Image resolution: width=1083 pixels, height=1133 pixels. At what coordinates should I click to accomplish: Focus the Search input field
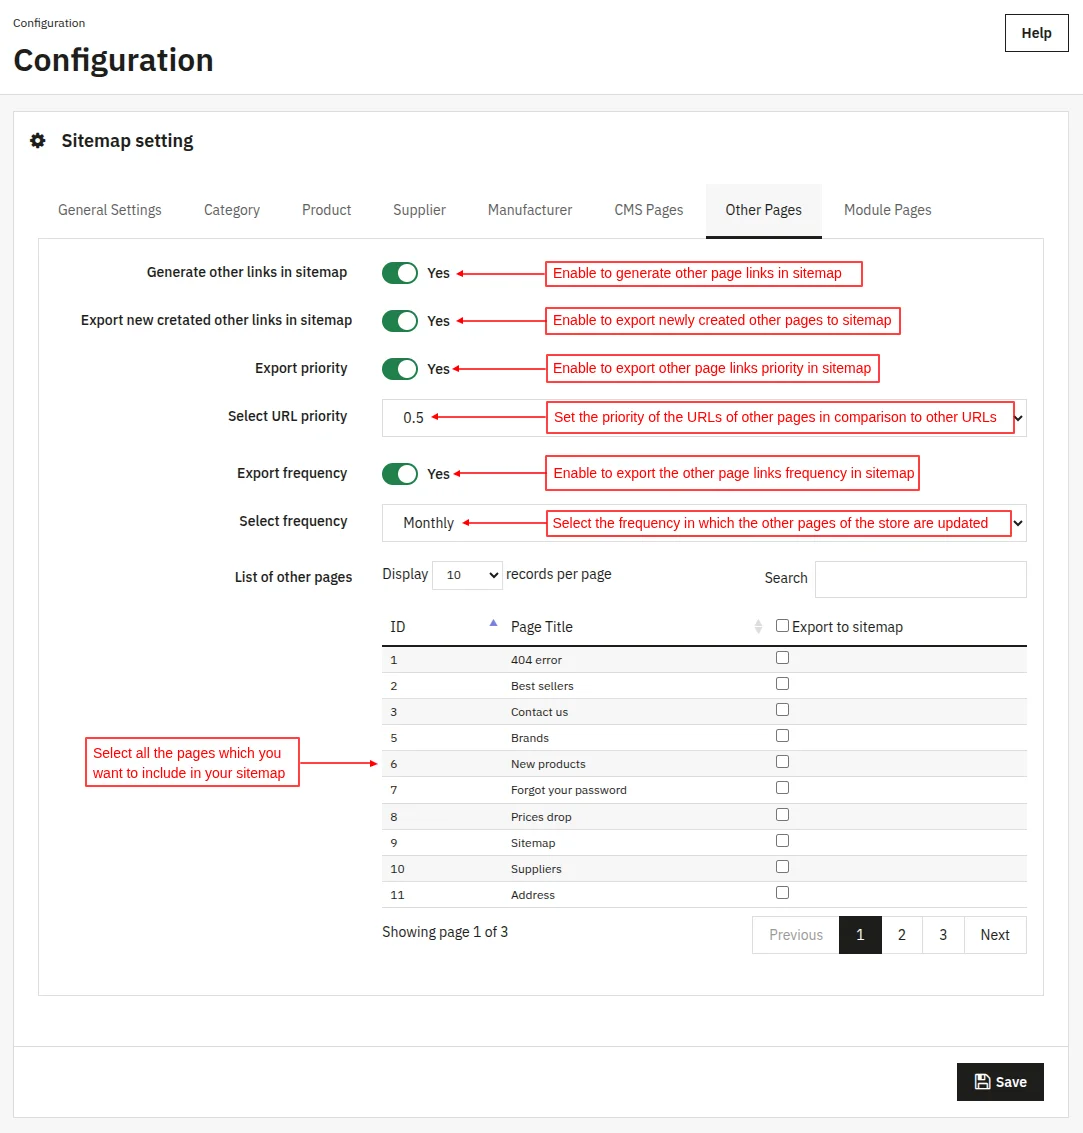(920, 580)
